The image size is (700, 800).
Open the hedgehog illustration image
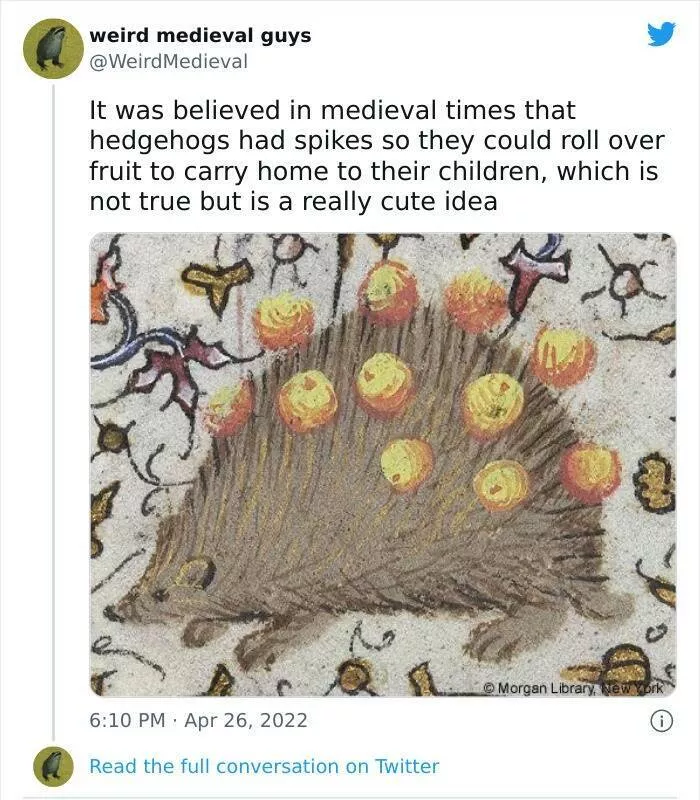pyautogui.click(x=383, y=464)
